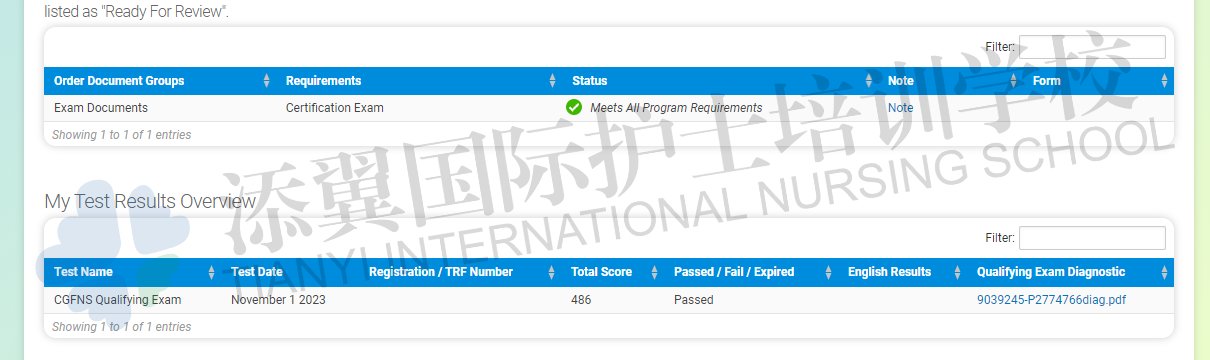The height and width of the screenshot is (360, 1210).
Task: Click the Test Date column header label
Action: tap(257, 272)
